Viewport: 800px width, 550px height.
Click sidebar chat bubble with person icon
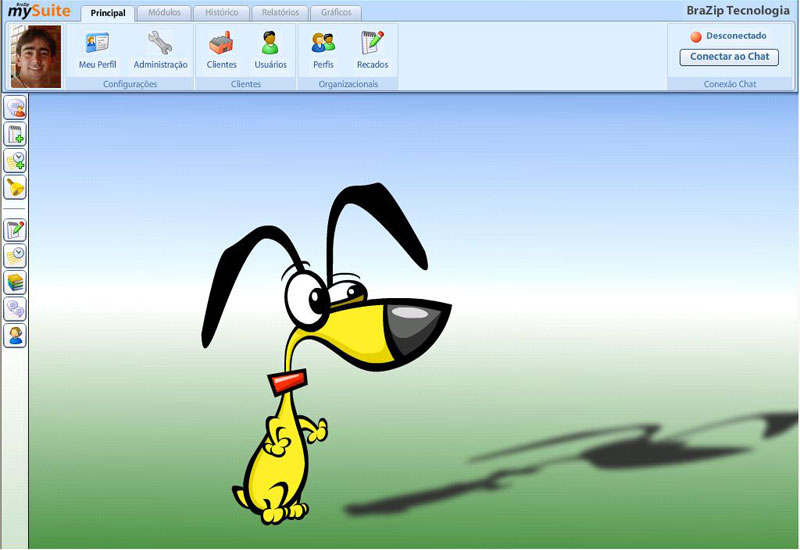click(15, 108)
